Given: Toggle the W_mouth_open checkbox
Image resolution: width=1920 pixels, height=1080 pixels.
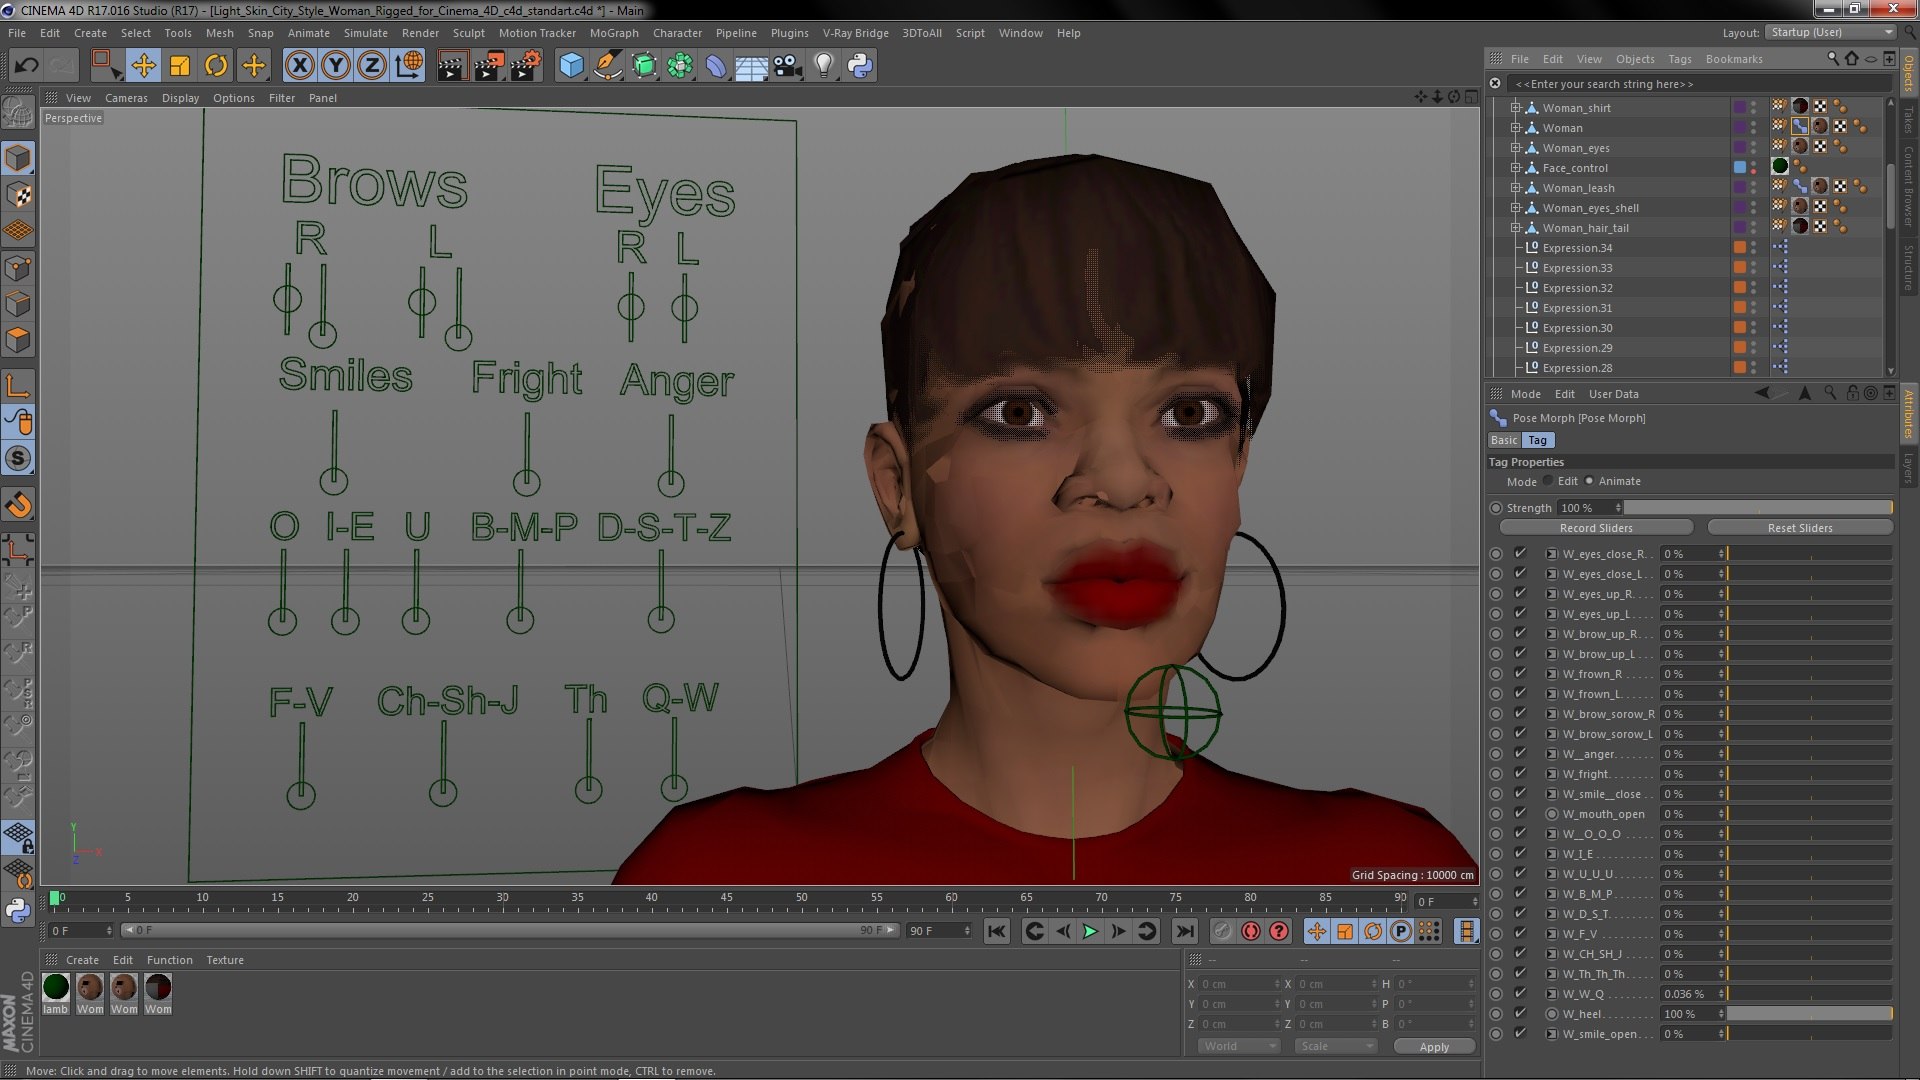Looking at the screenshot, I should [1520, 813].
